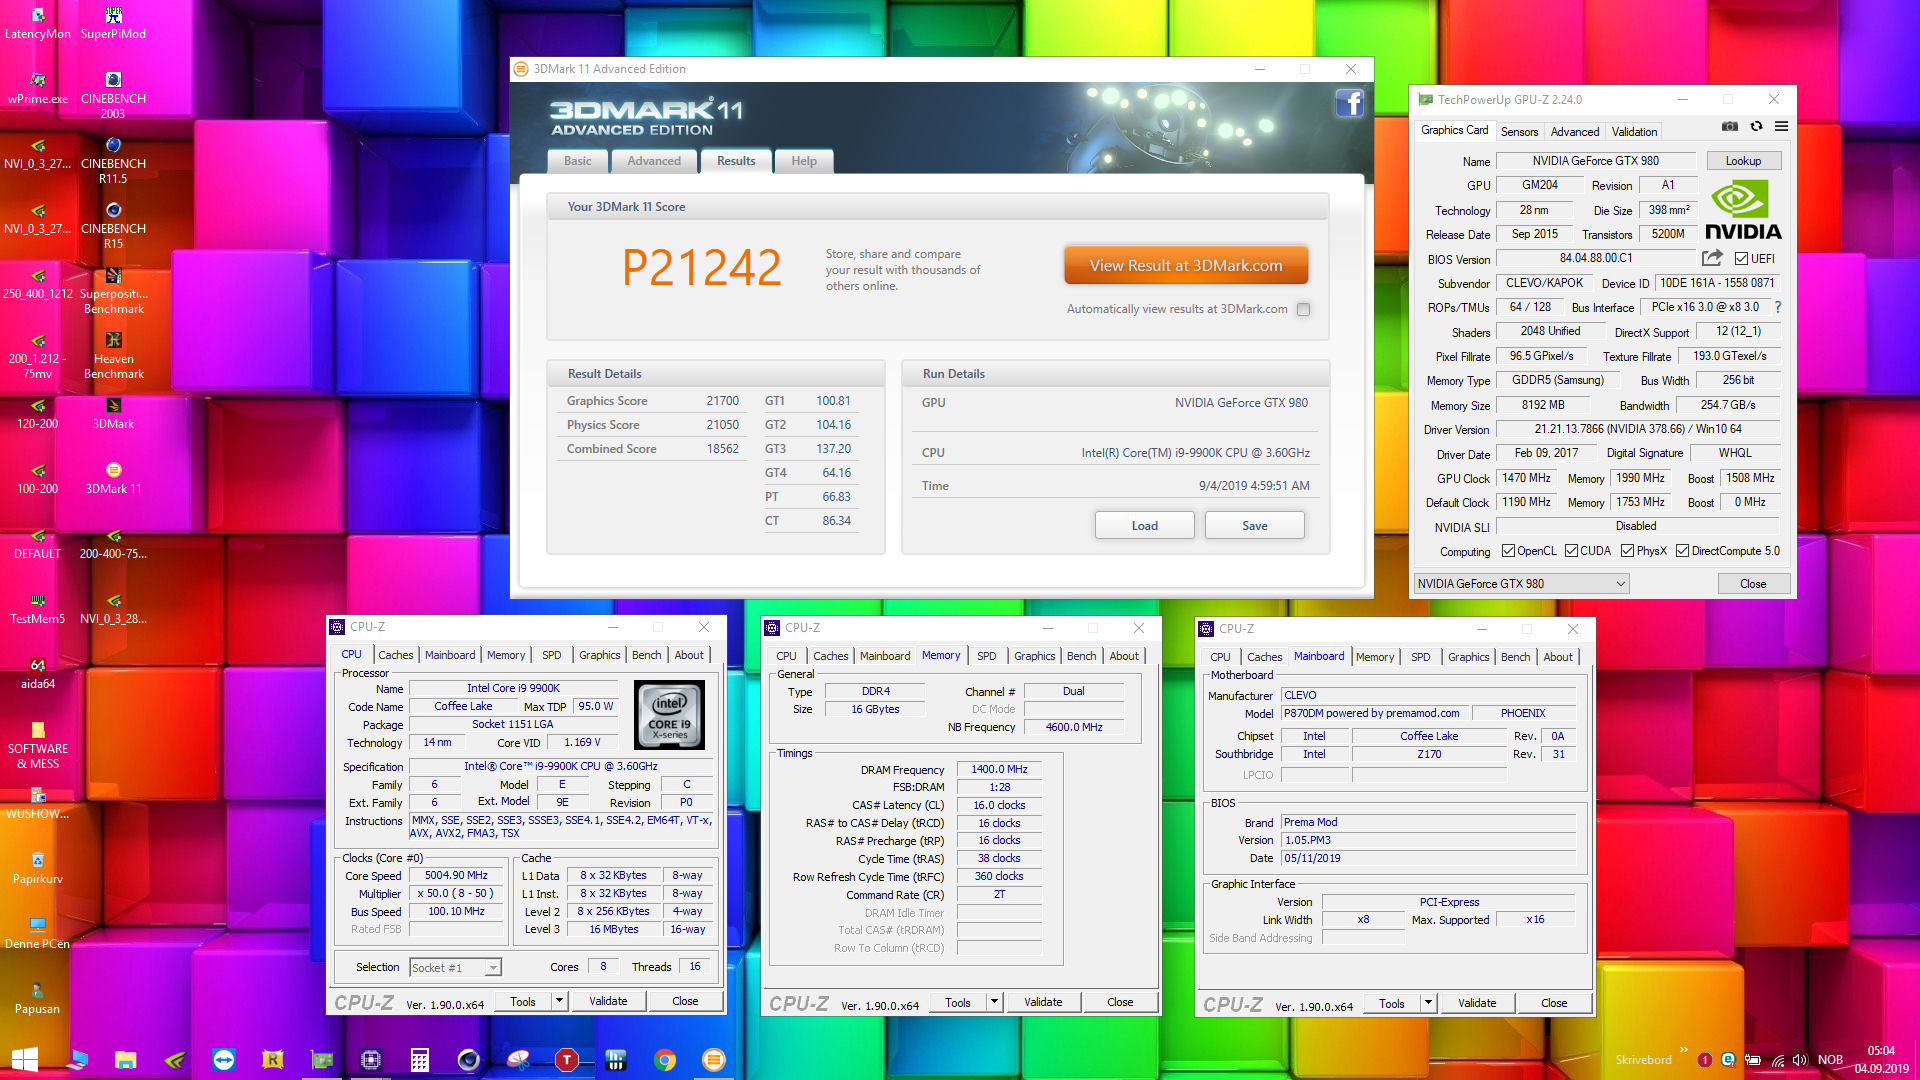Click the NVIDIA logo in GPU-Z
Screen dimensions: 1920x1080
[1743, 210]
